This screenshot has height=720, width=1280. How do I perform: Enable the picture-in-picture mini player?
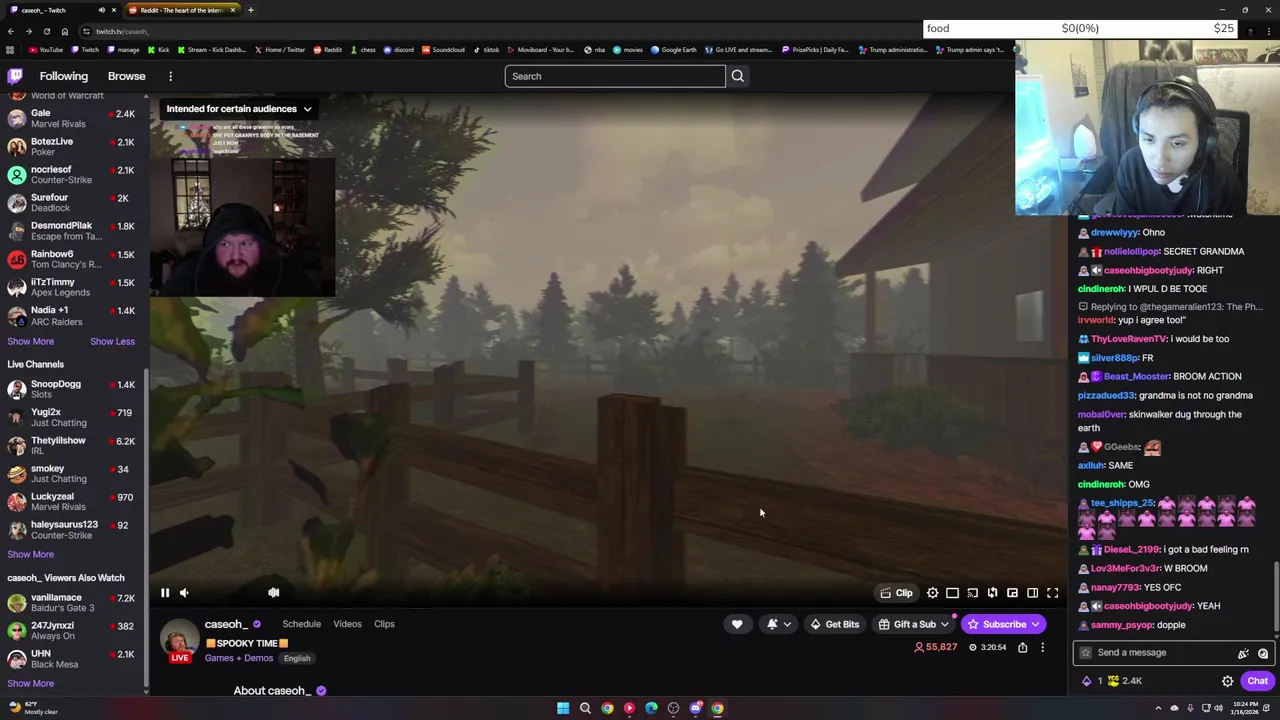(1012, 593)
